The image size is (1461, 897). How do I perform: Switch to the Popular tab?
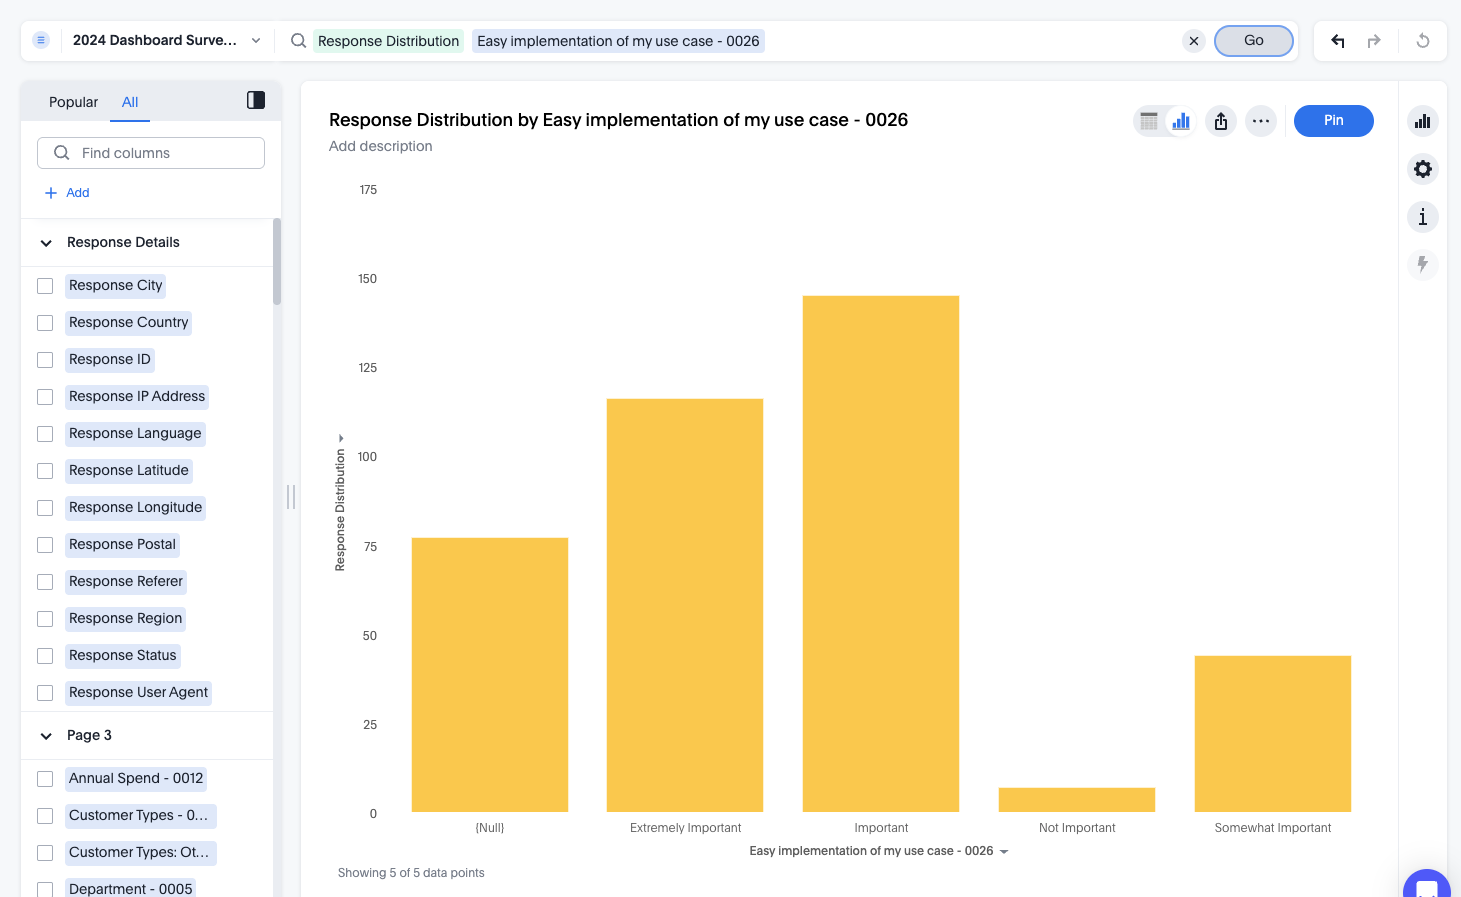73,102
